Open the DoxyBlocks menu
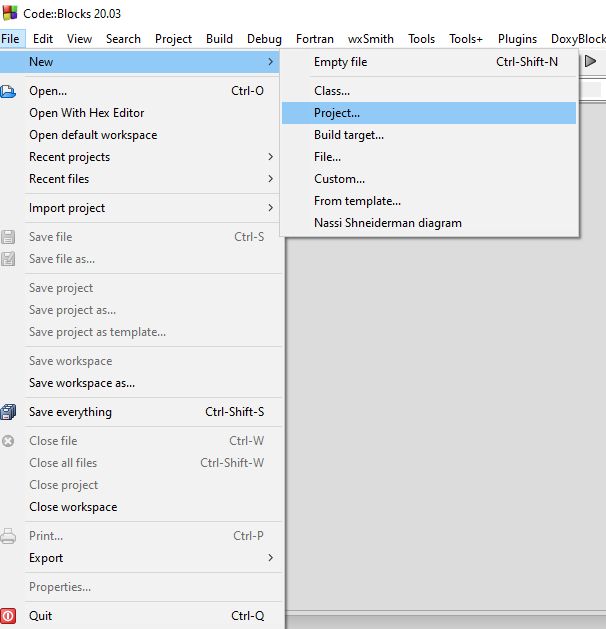Image resolution: width=606 pixels, height=629 pixels. tap(578, 39)
